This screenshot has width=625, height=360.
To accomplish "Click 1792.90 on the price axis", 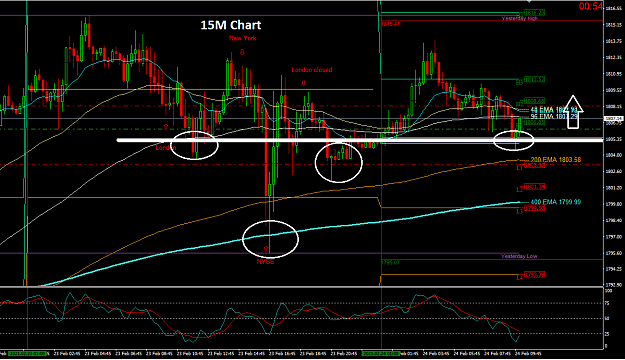I will [x=613, y=285].
